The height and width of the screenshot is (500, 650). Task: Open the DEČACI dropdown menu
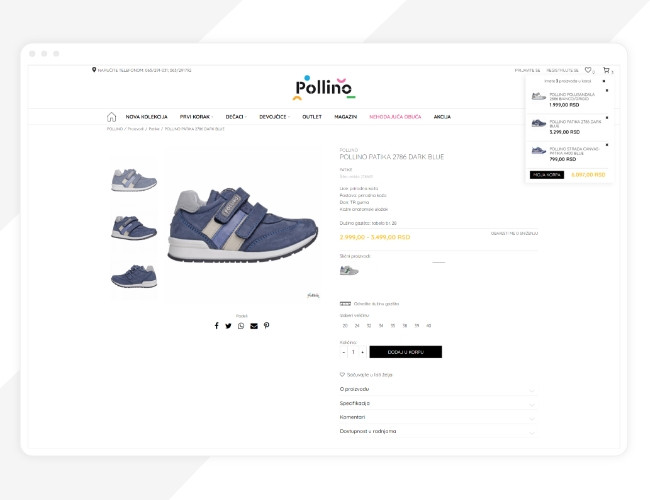pyautogui.click(x=236, y=117)
